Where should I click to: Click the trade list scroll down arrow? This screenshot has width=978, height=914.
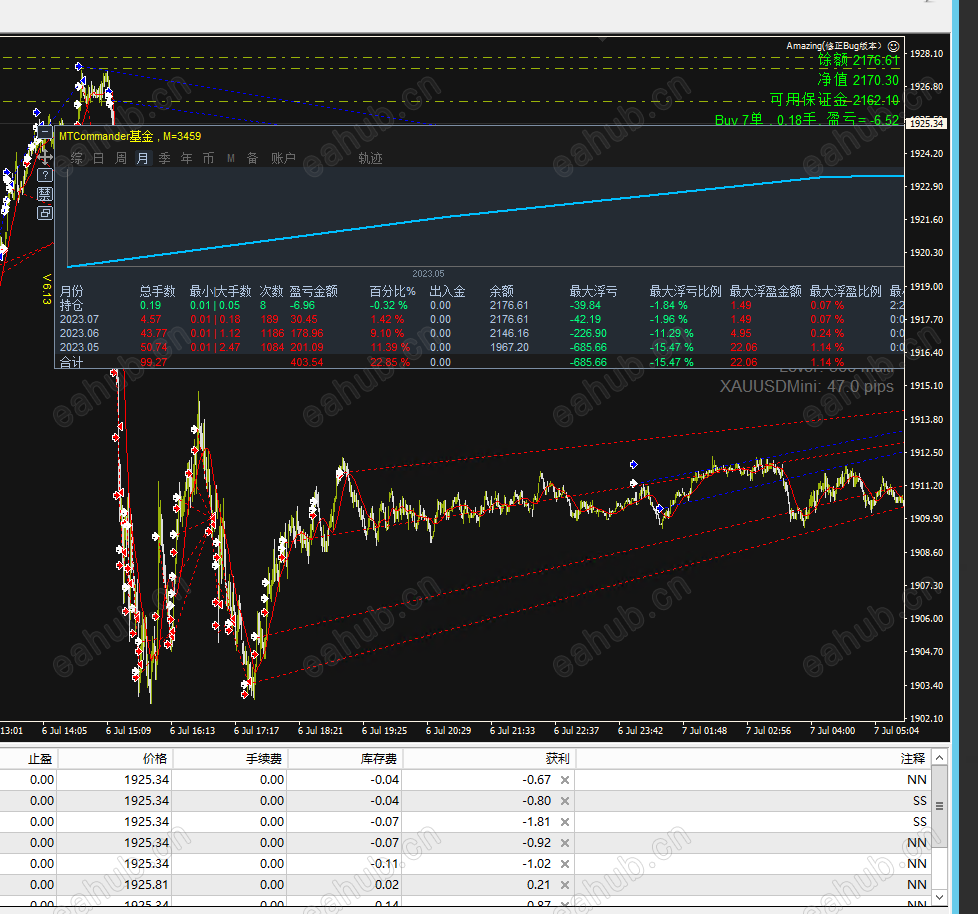(939, 897)
